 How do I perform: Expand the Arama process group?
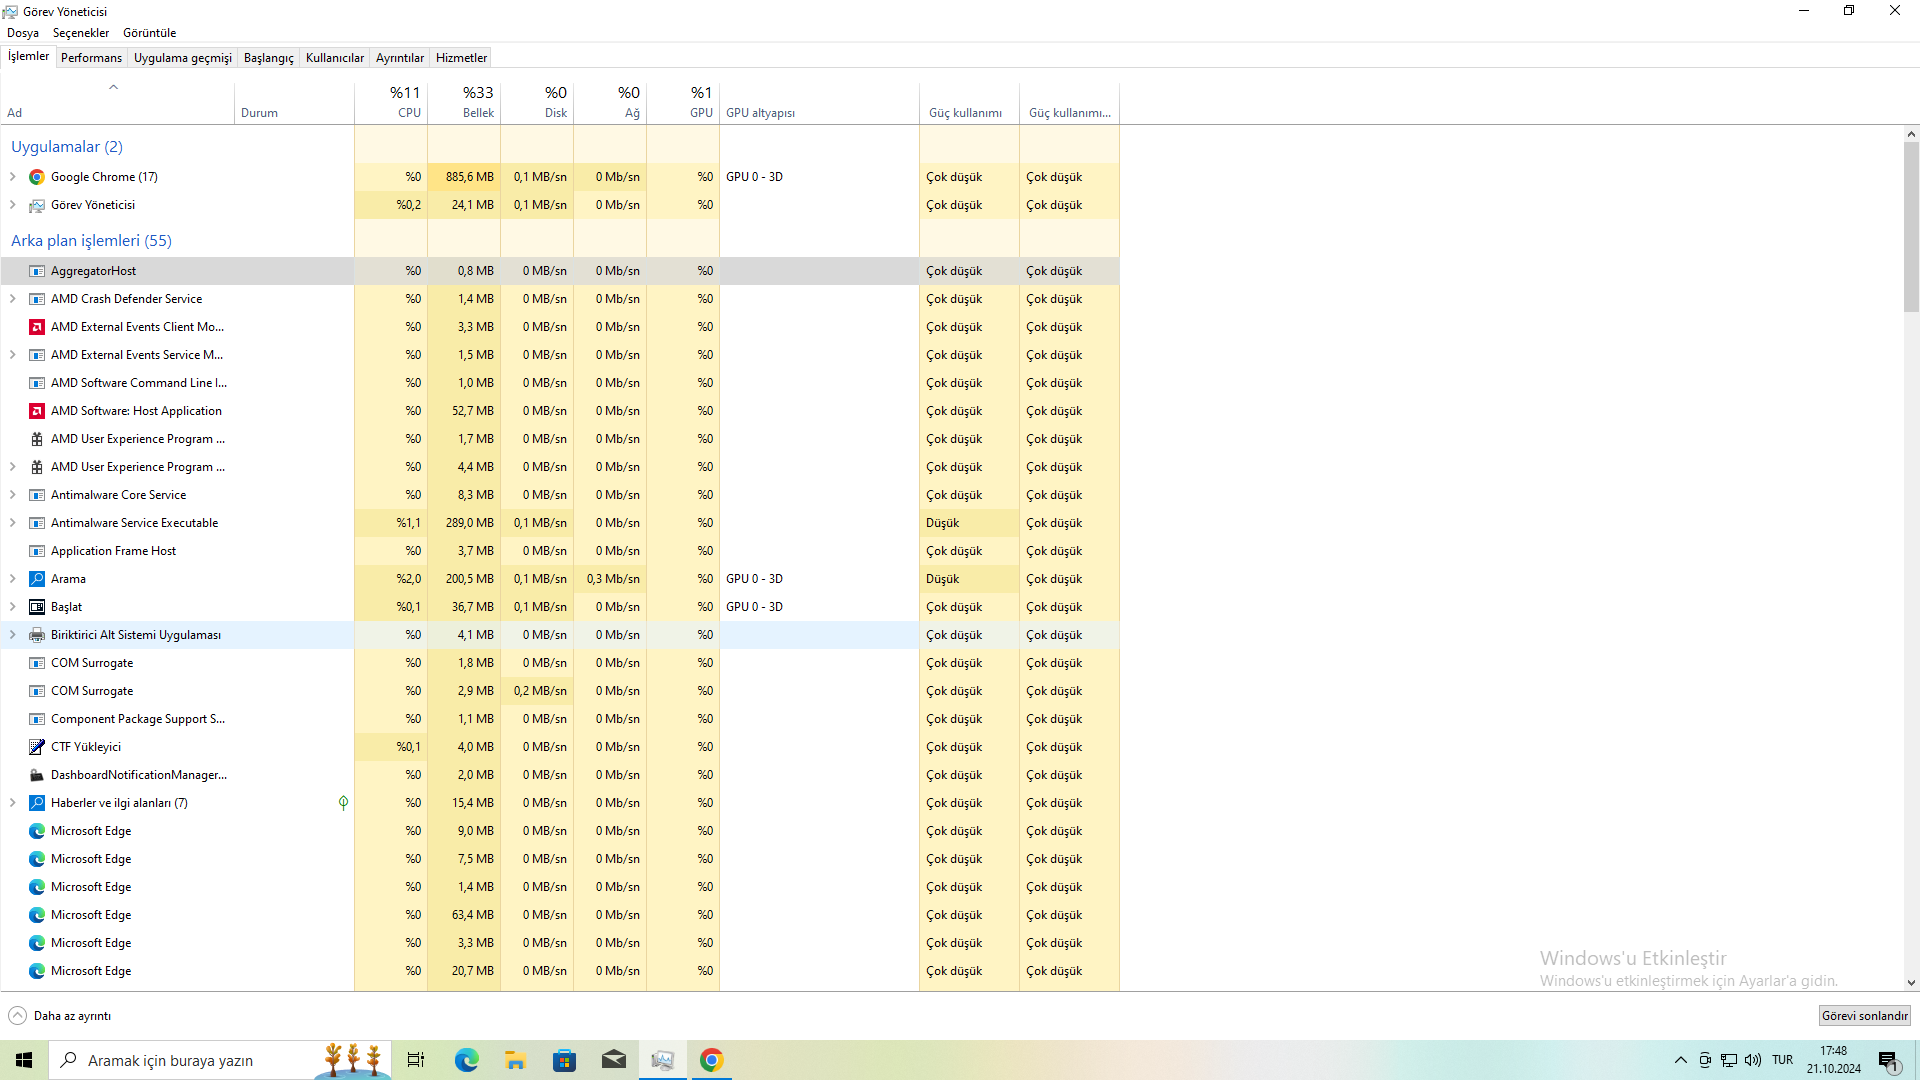[x=12, y=579]
